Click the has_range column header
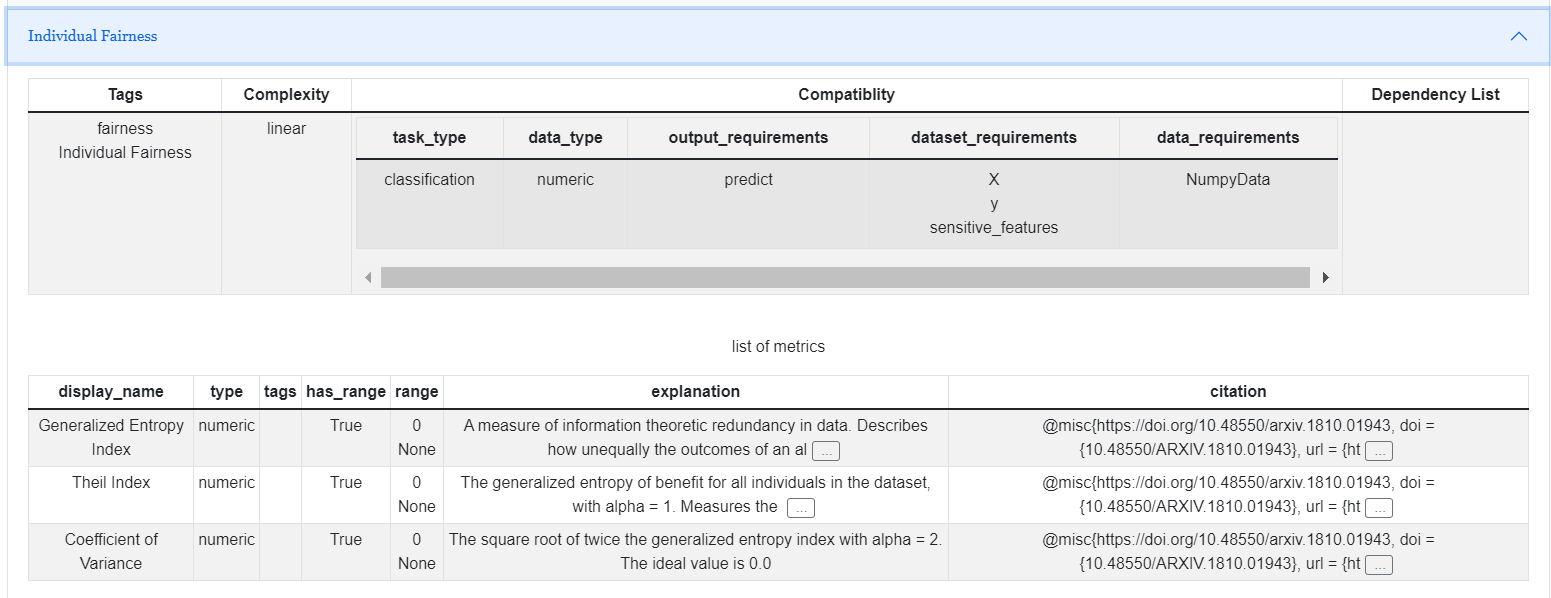1551x598 pixels. (346, 392)
